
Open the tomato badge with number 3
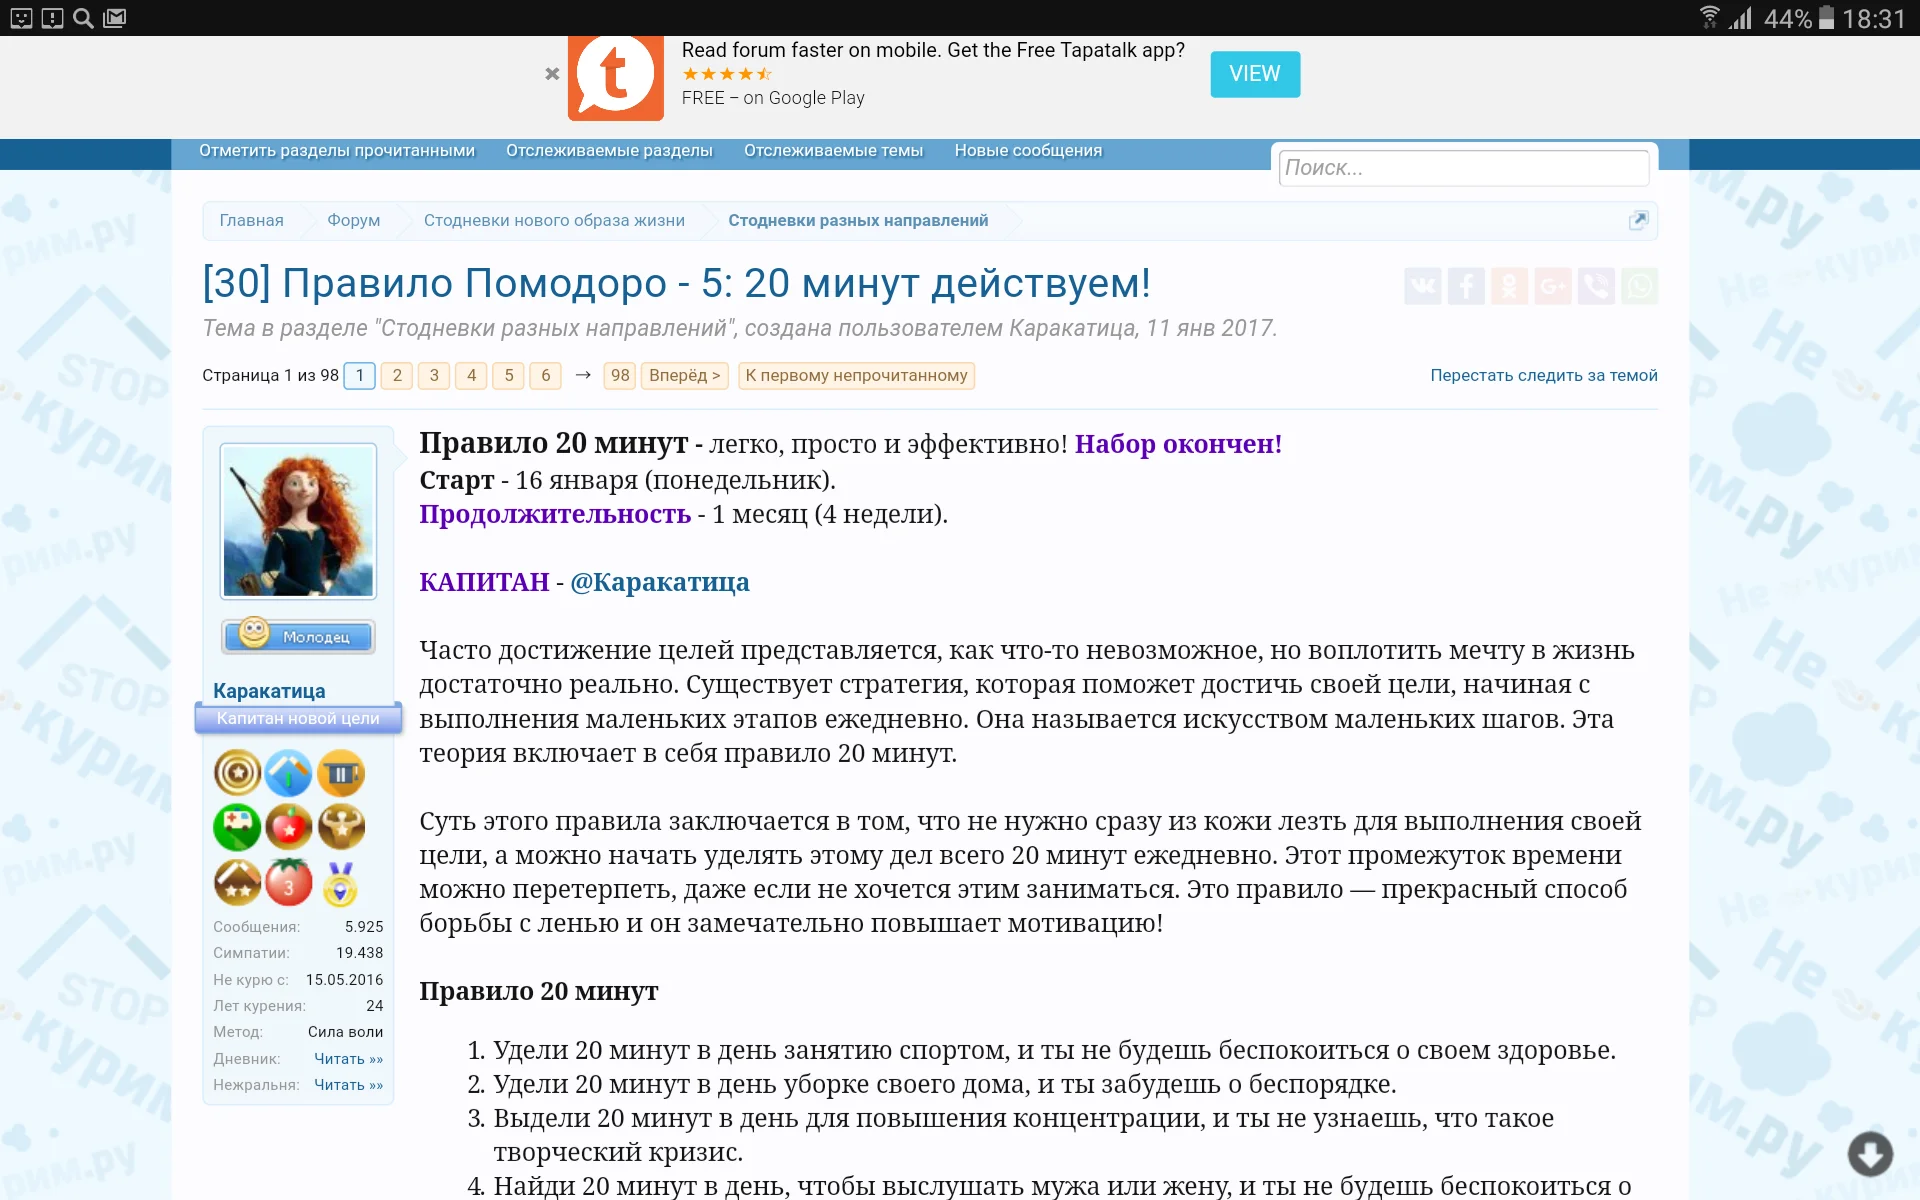tap(289, 883)
